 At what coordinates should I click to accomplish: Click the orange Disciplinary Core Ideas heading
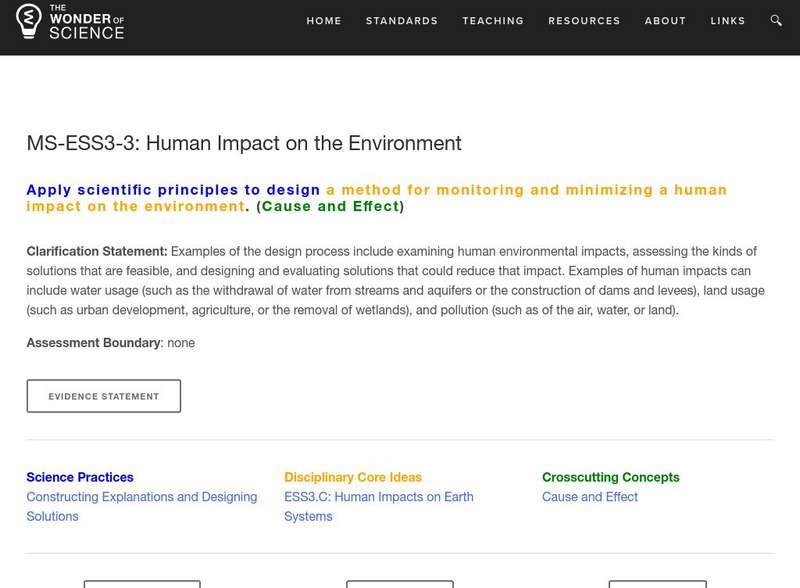click(x=353, y=477)
